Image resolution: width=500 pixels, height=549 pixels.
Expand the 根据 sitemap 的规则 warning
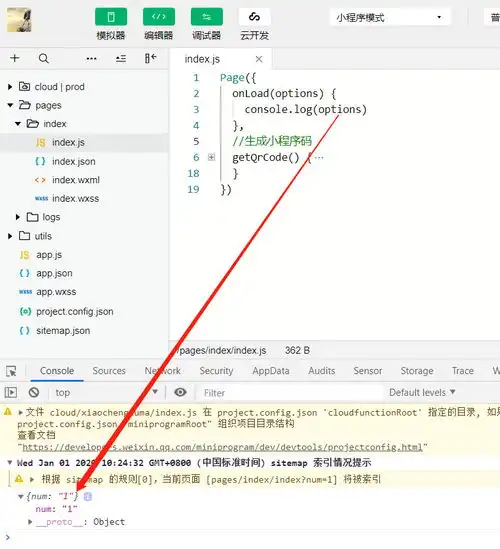[32, 479]
